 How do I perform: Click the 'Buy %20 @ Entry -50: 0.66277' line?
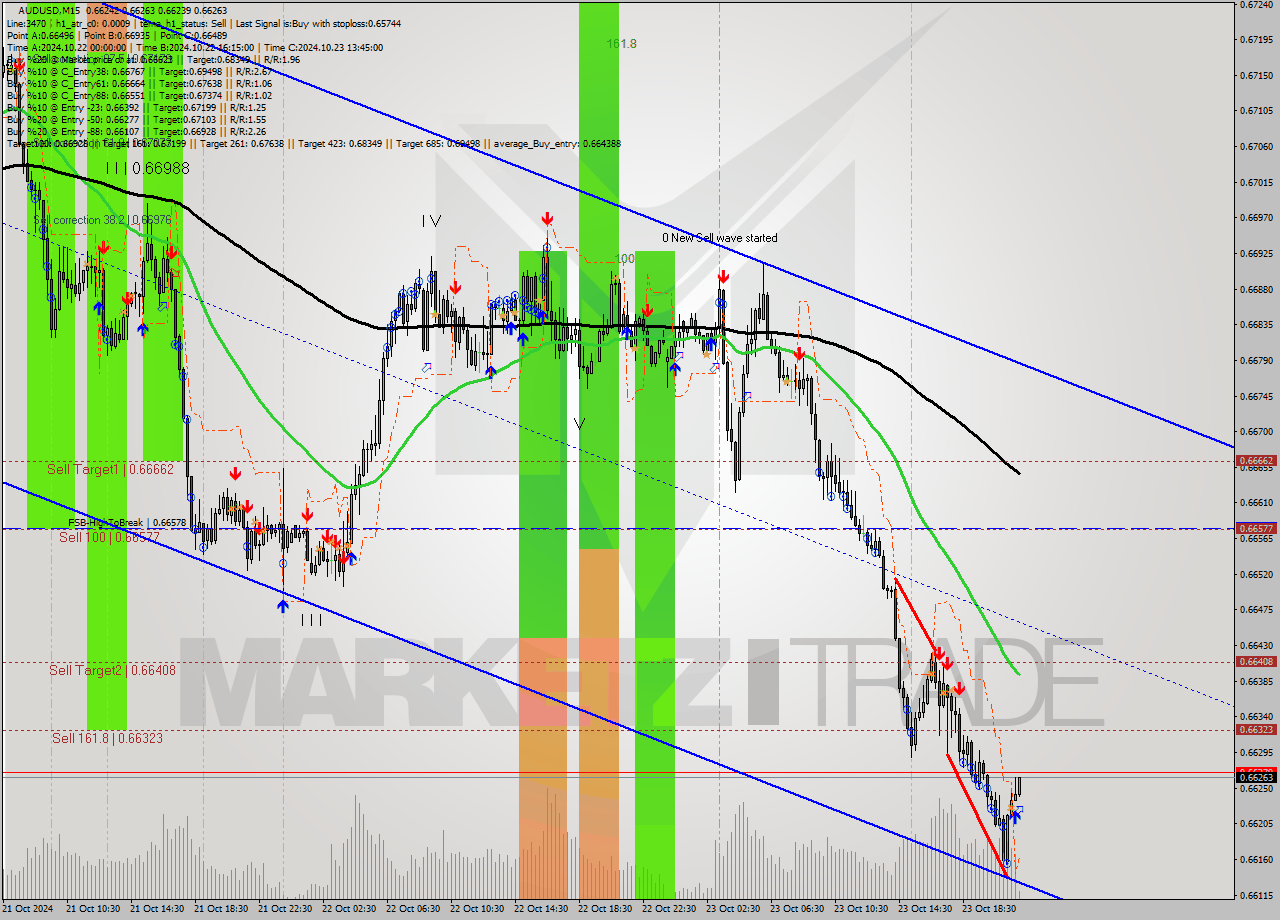[73, 119]
